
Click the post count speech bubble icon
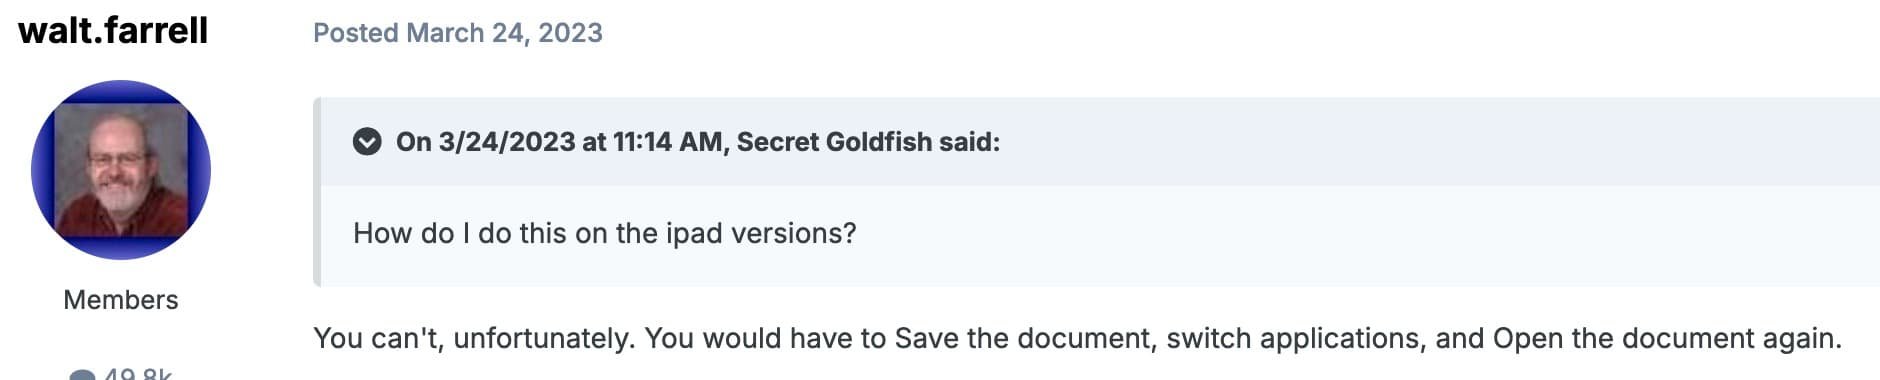coord(82,375)
